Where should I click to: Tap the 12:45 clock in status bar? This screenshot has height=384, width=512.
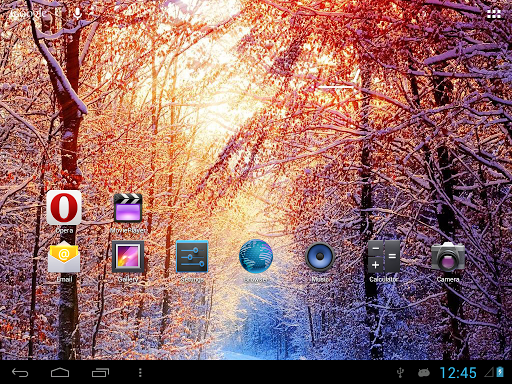point(458,373)
